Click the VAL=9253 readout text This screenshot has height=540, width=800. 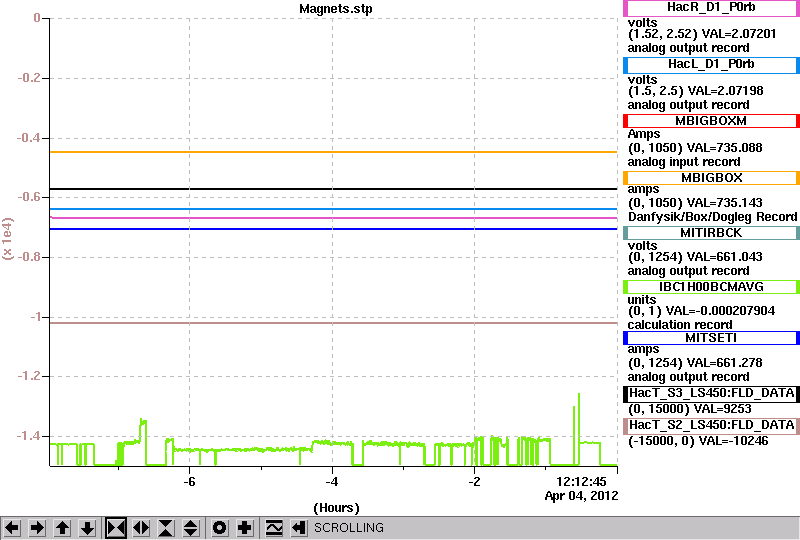722,409
